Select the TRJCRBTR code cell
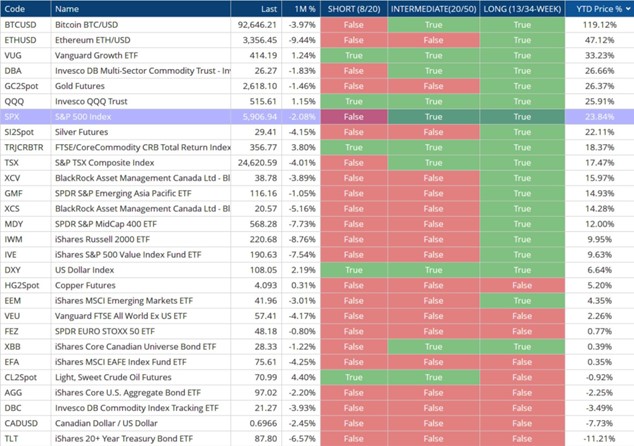 point(25,148)
